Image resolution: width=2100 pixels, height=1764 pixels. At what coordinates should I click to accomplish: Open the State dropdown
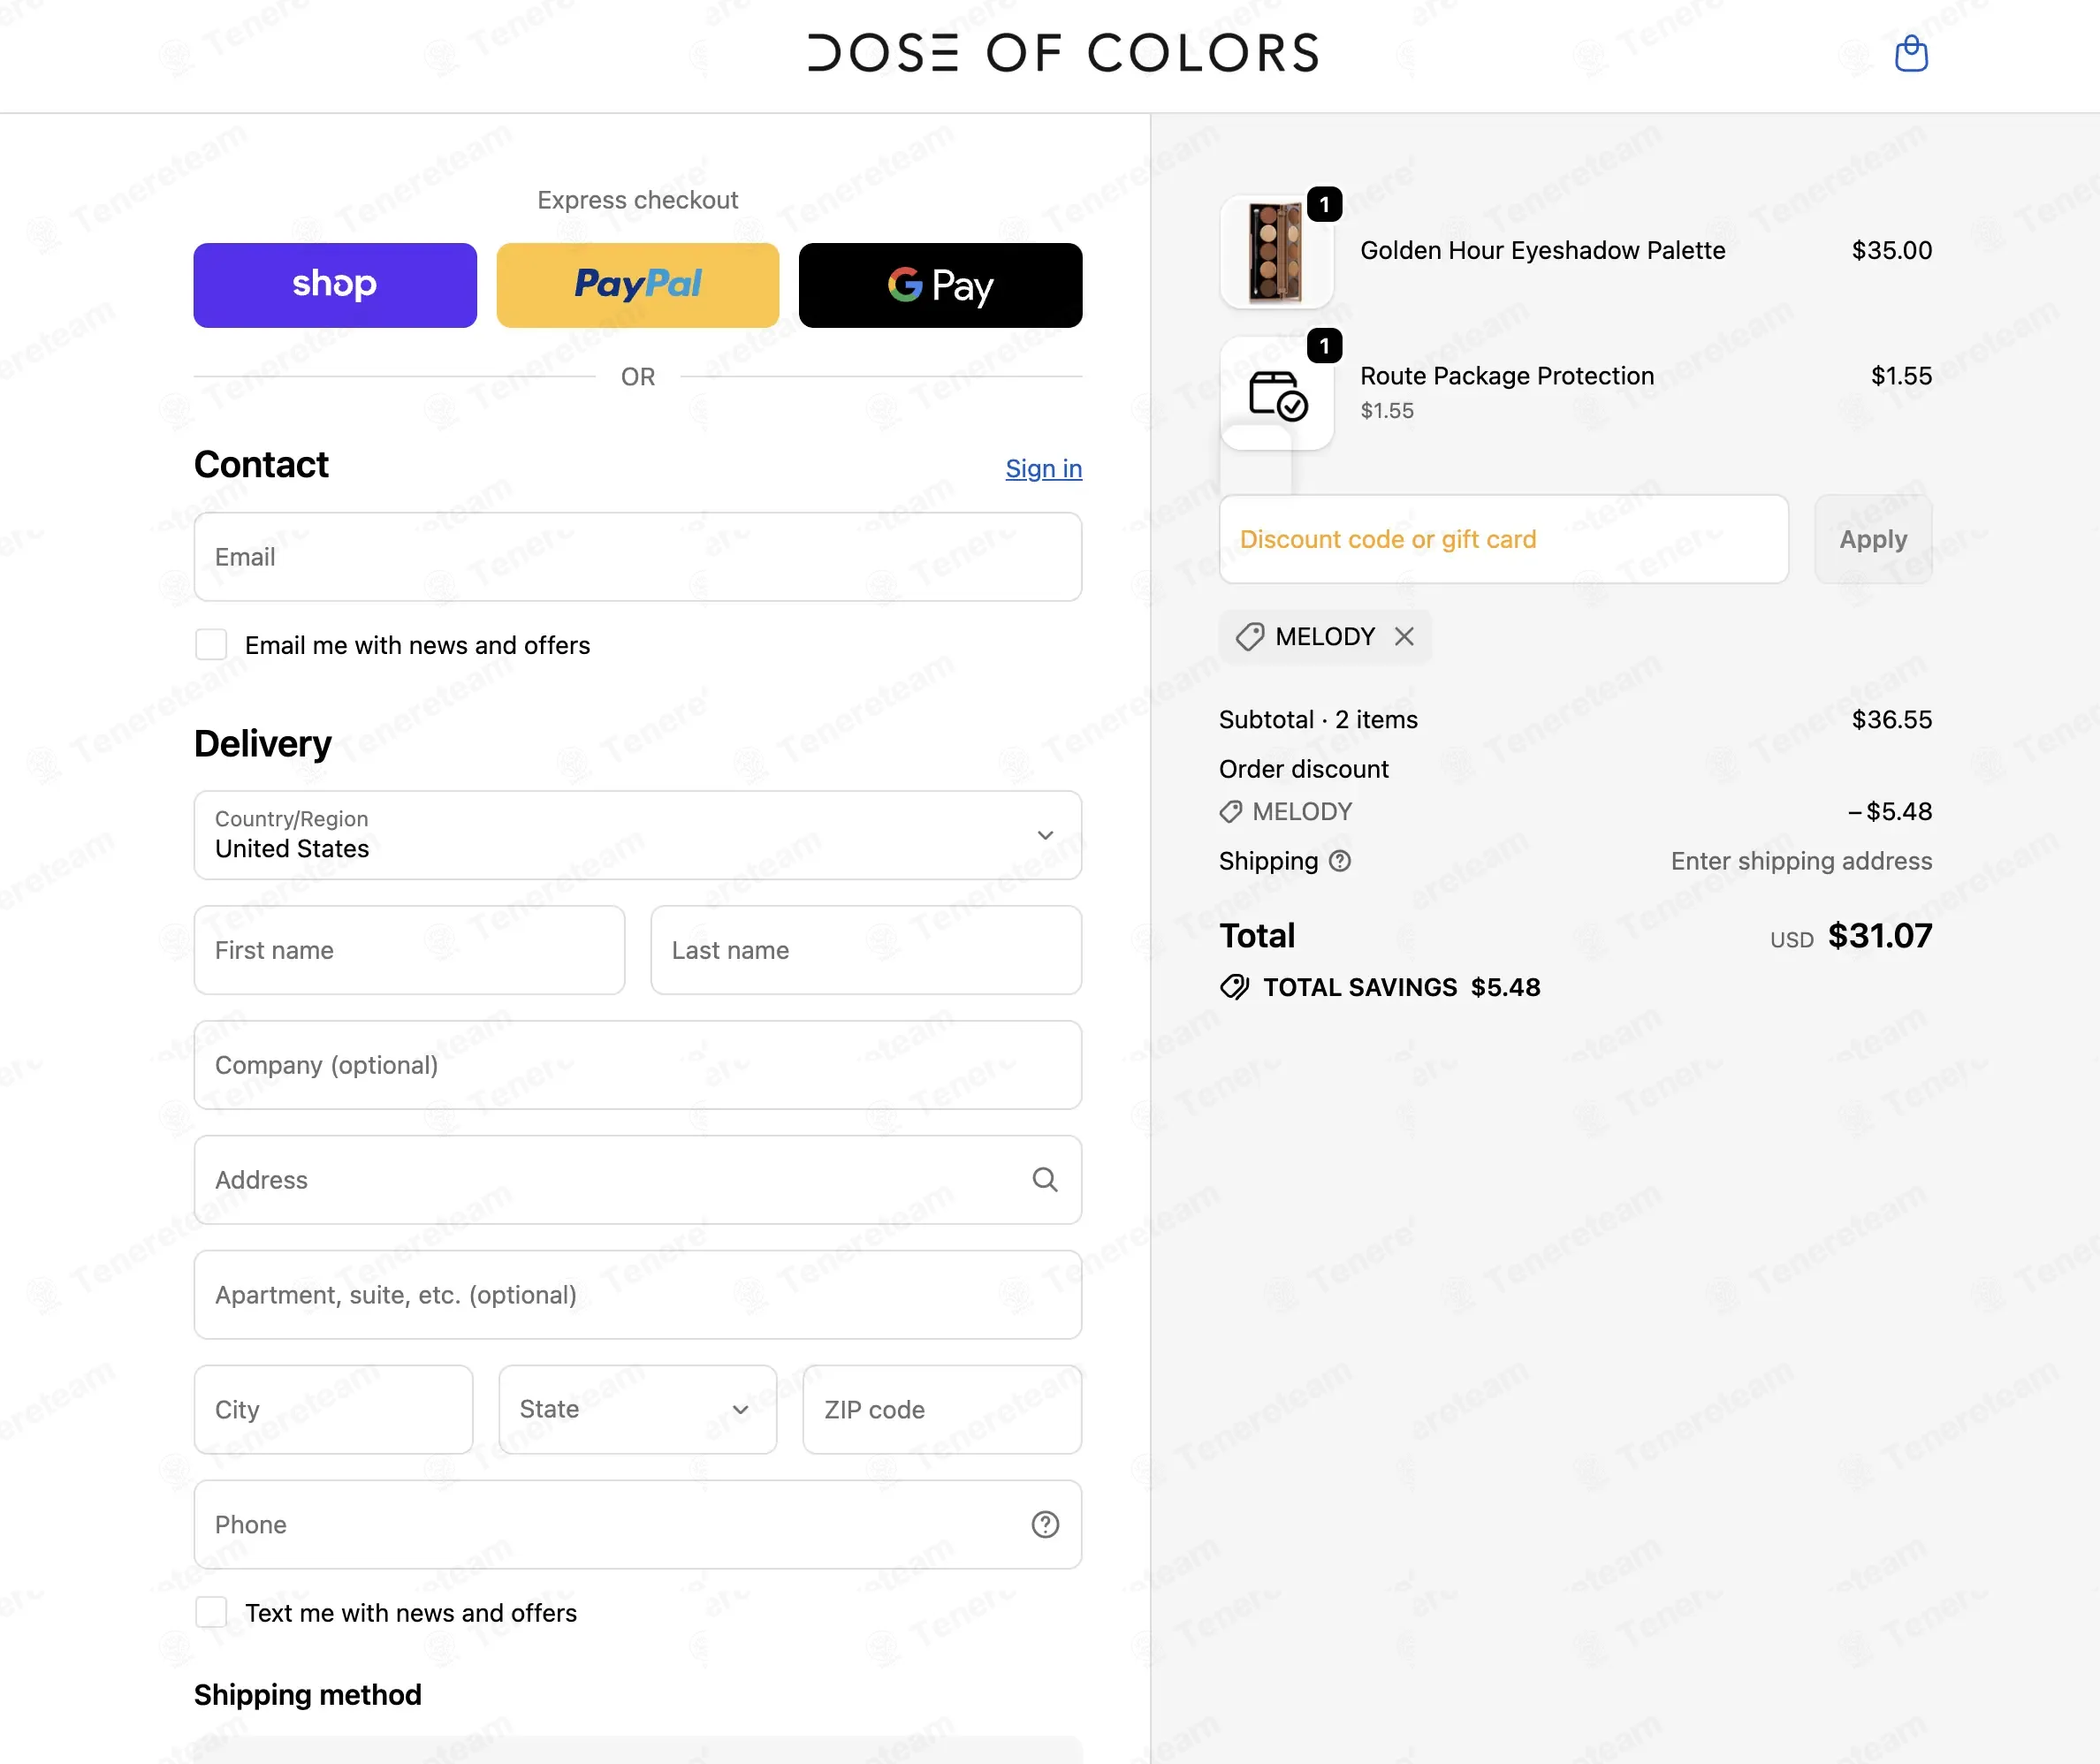(638, 1409)
